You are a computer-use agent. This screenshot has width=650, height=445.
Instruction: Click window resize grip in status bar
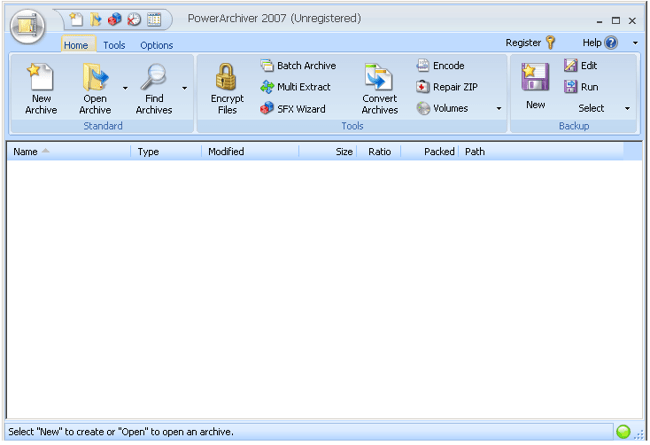[x=639, y=434]
